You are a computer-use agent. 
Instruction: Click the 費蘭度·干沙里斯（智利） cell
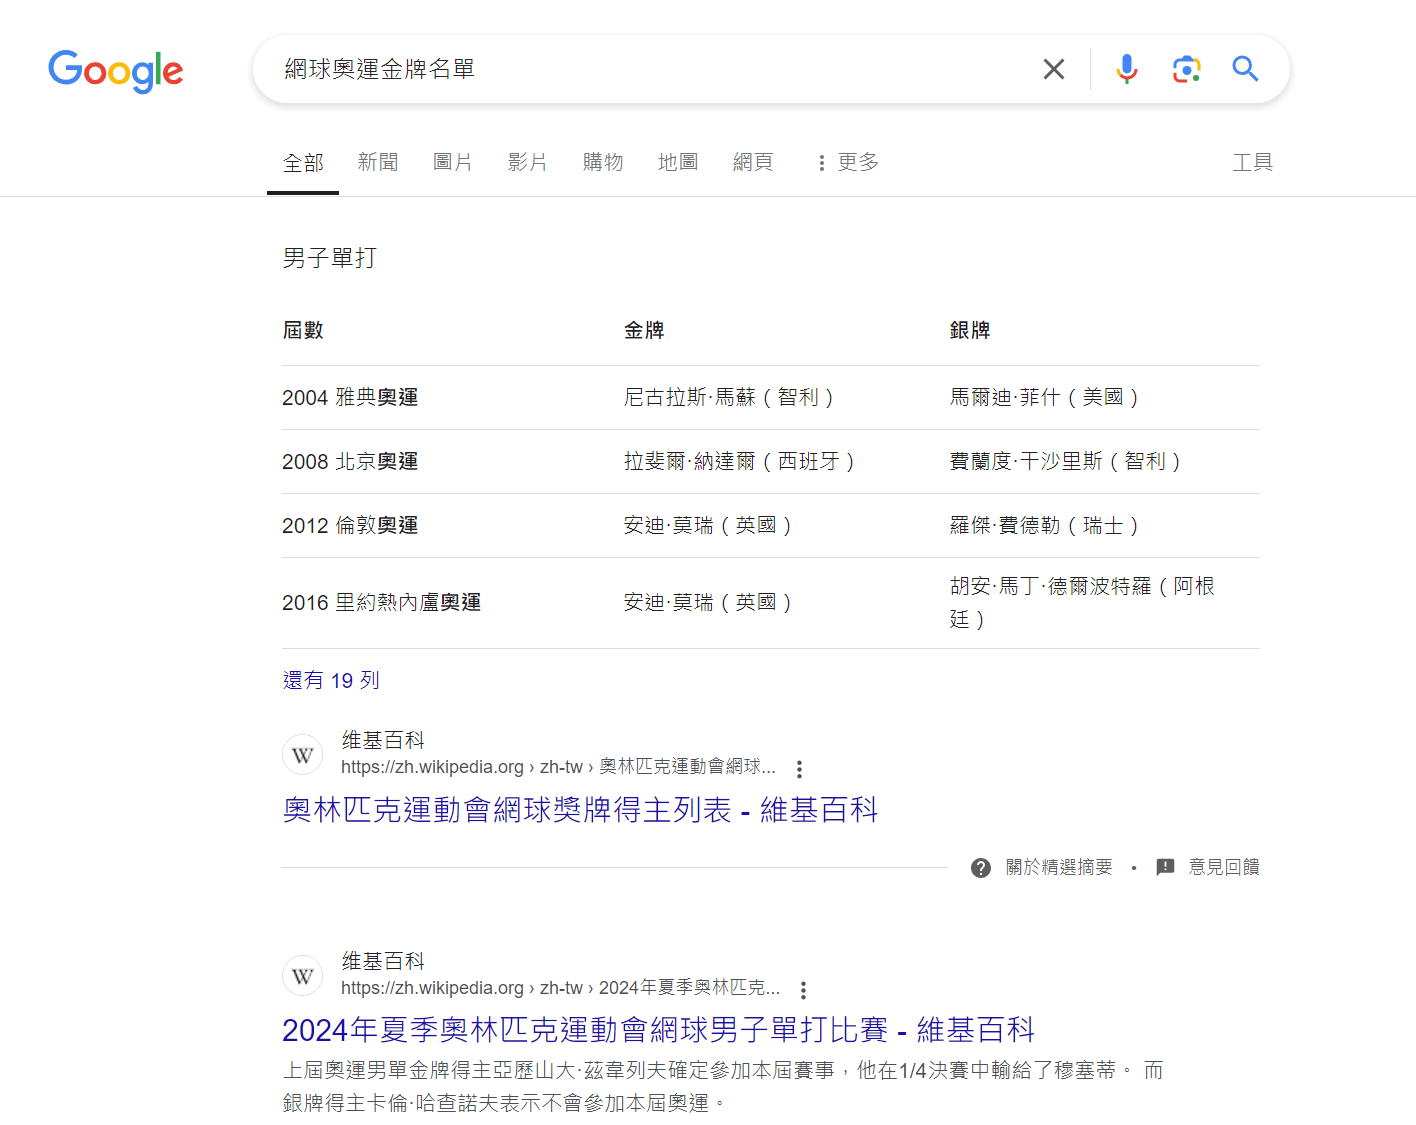[x=1066, y=461]
